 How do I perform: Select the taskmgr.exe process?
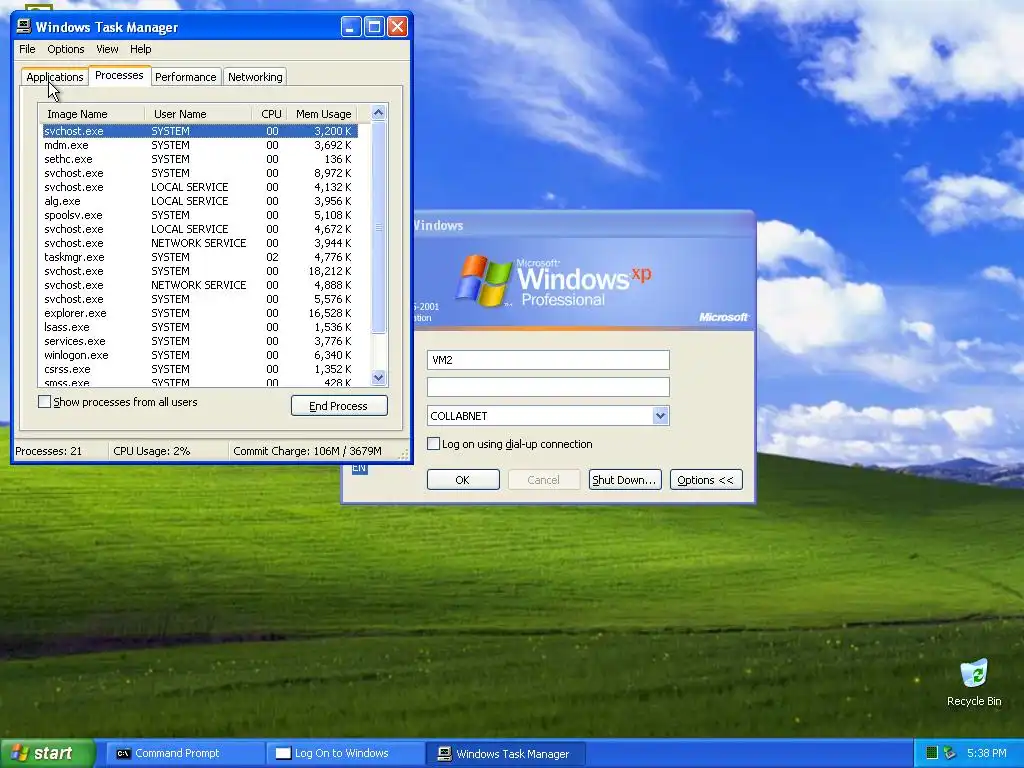point(199,257)
